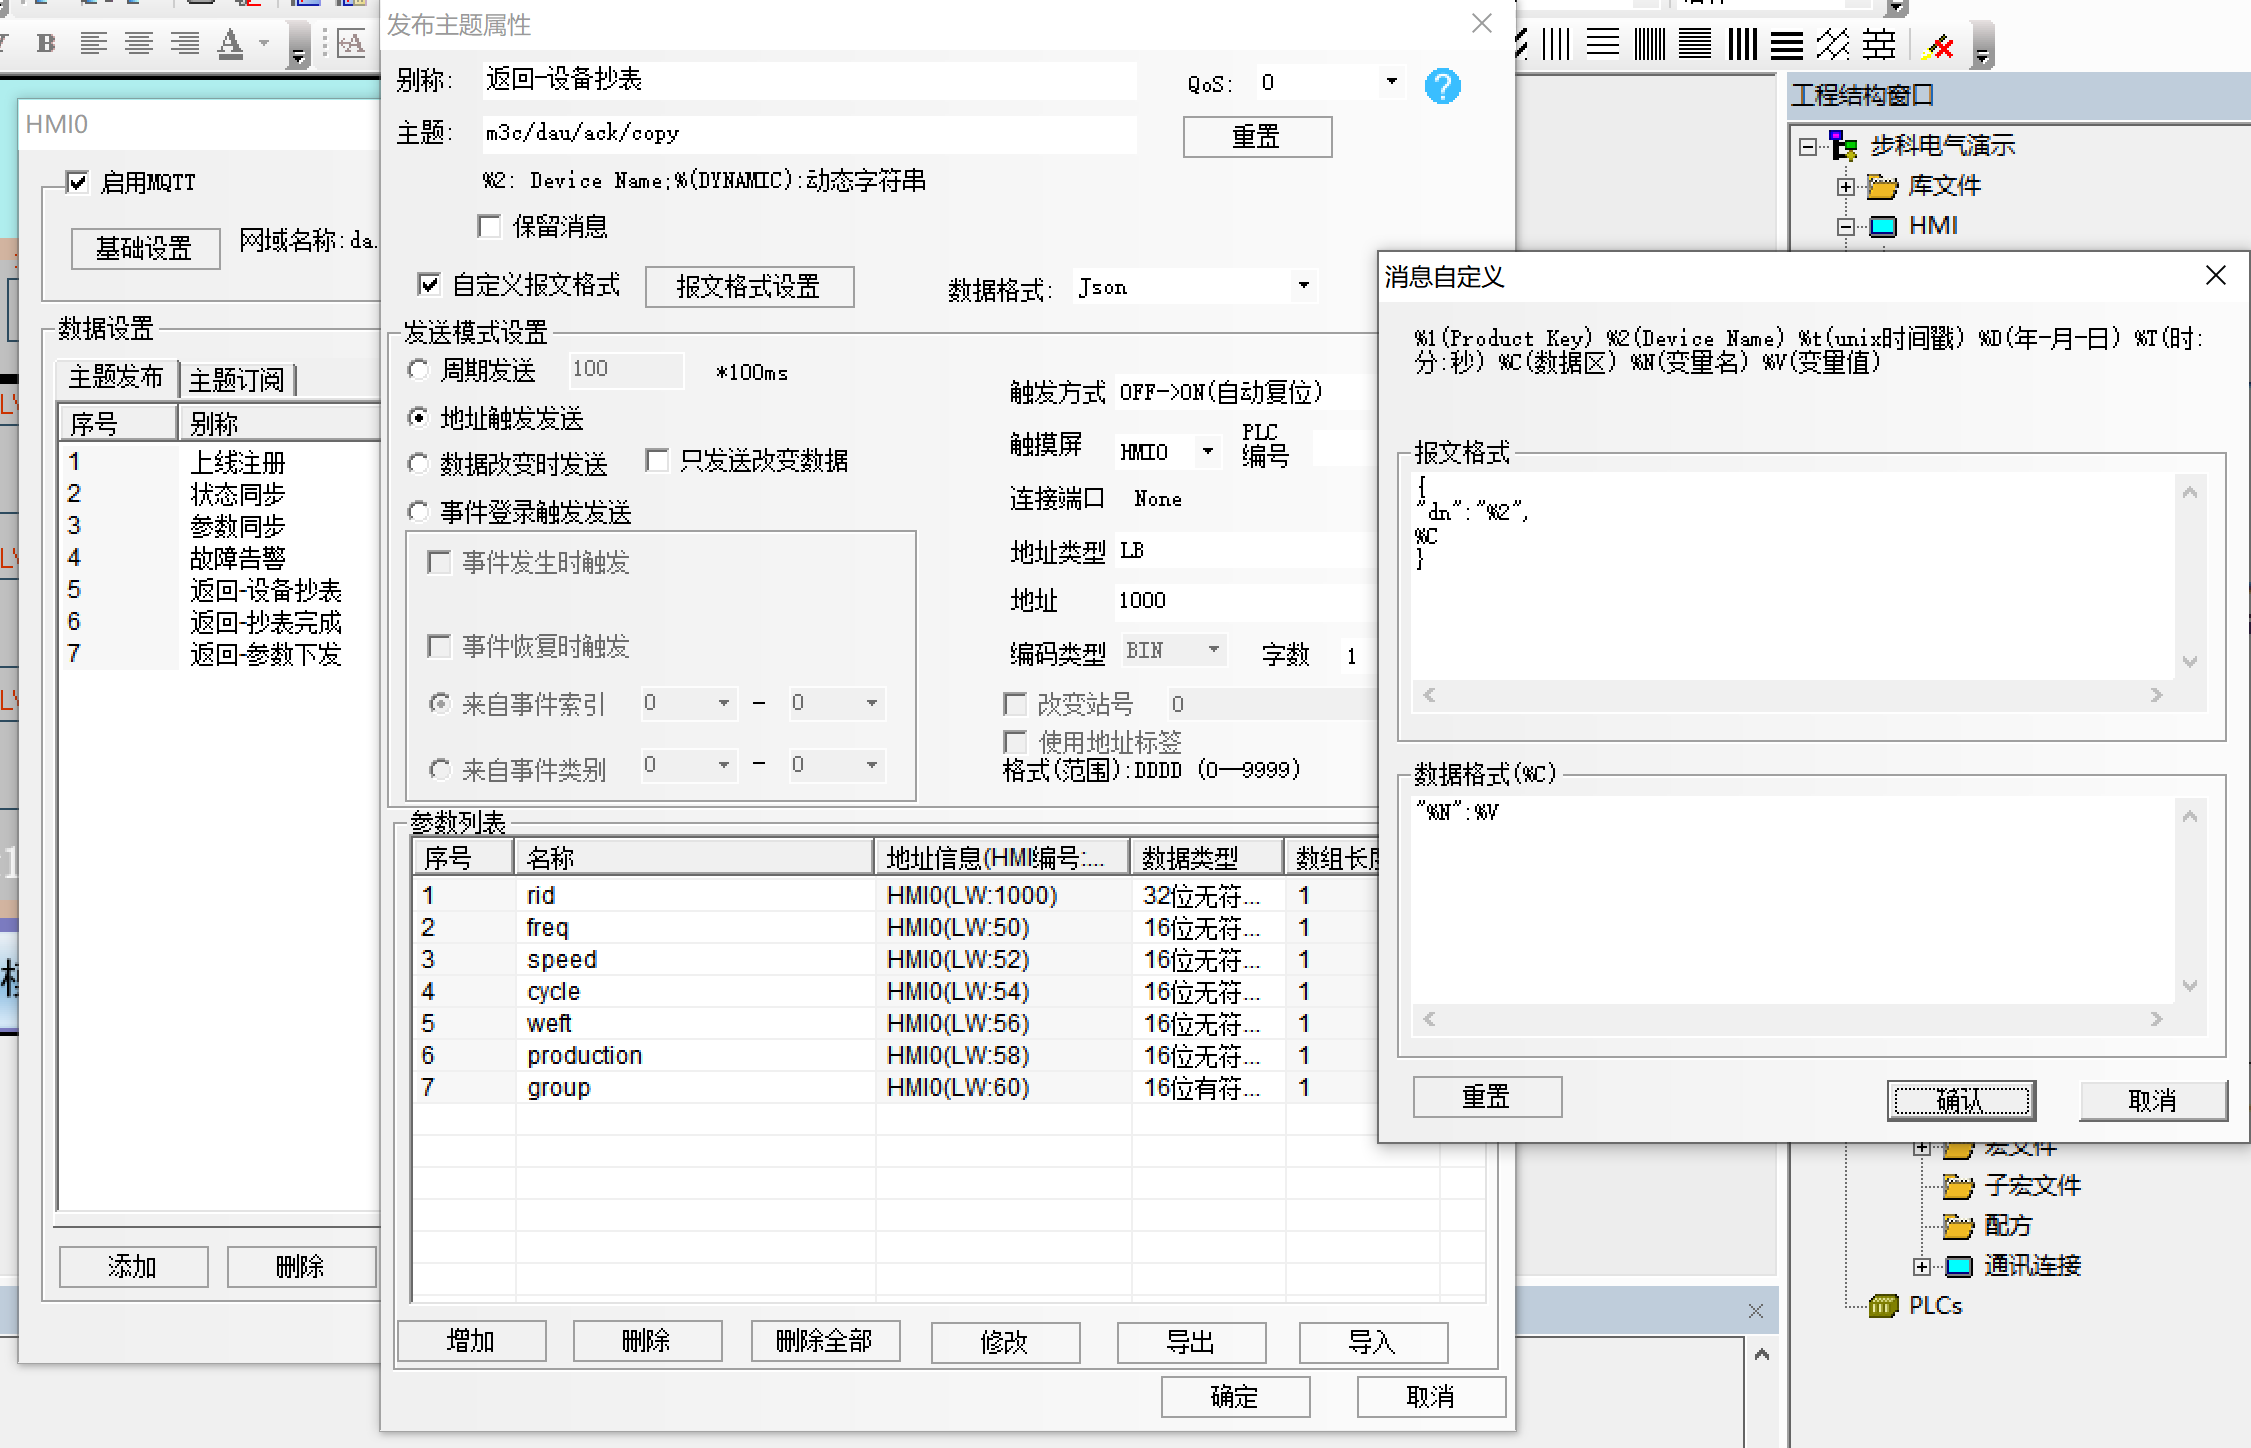Select dense vertical lines fill pattern
This screenshot has width=2251, height=1448.
pyautogui.click(x=1650, y=44)
